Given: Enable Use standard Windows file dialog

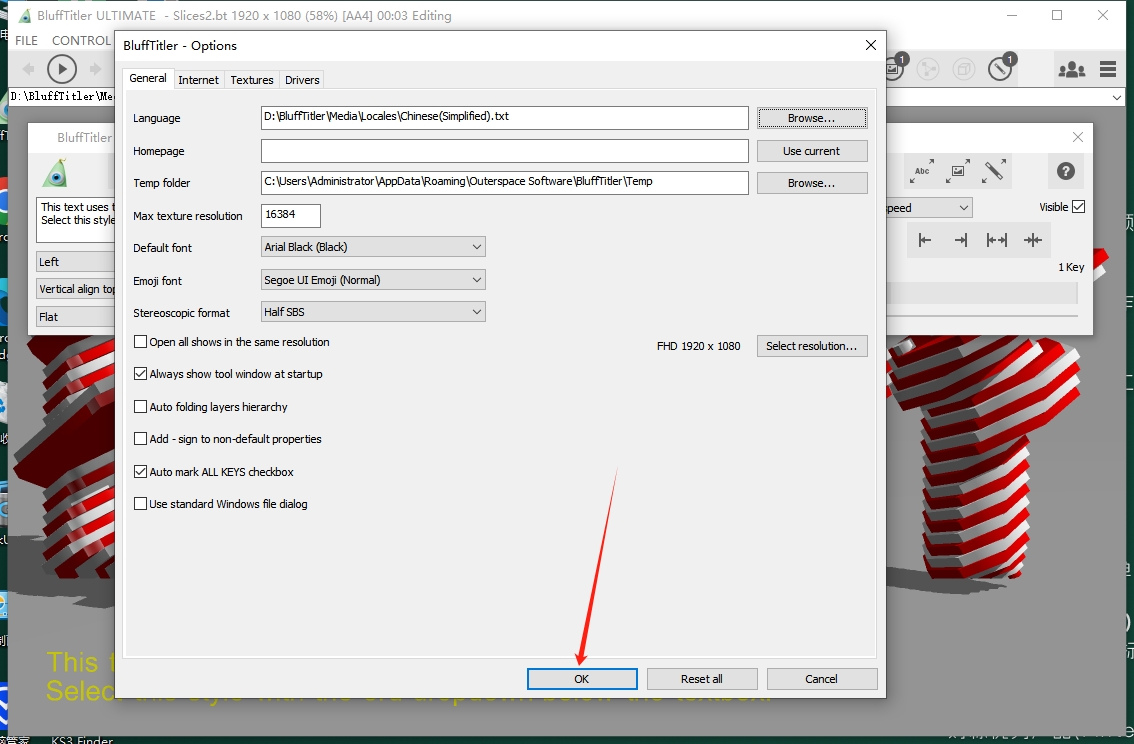Looking at the screenshot, I should (x=140, y=504).
